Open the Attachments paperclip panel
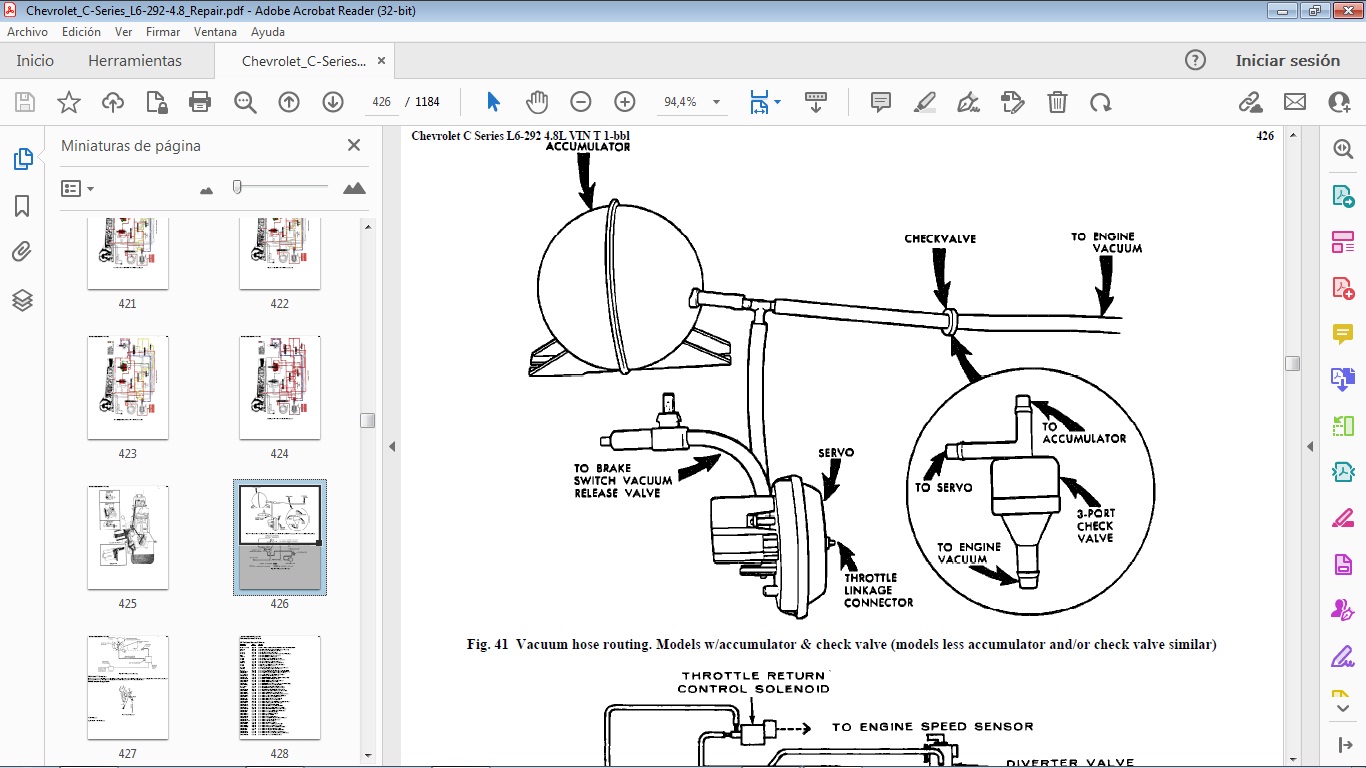 pyautogui.click(x=22, y=252)
